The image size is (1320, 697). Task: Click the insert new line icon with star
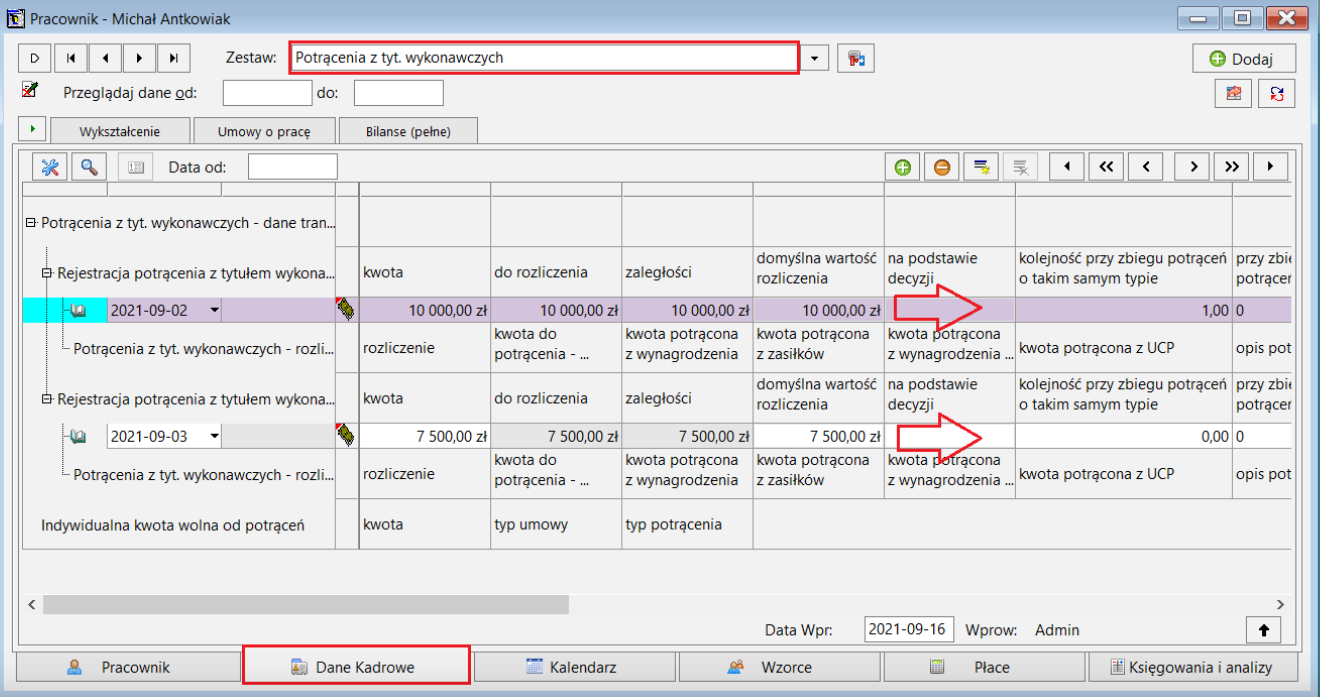tap(981, 167)
